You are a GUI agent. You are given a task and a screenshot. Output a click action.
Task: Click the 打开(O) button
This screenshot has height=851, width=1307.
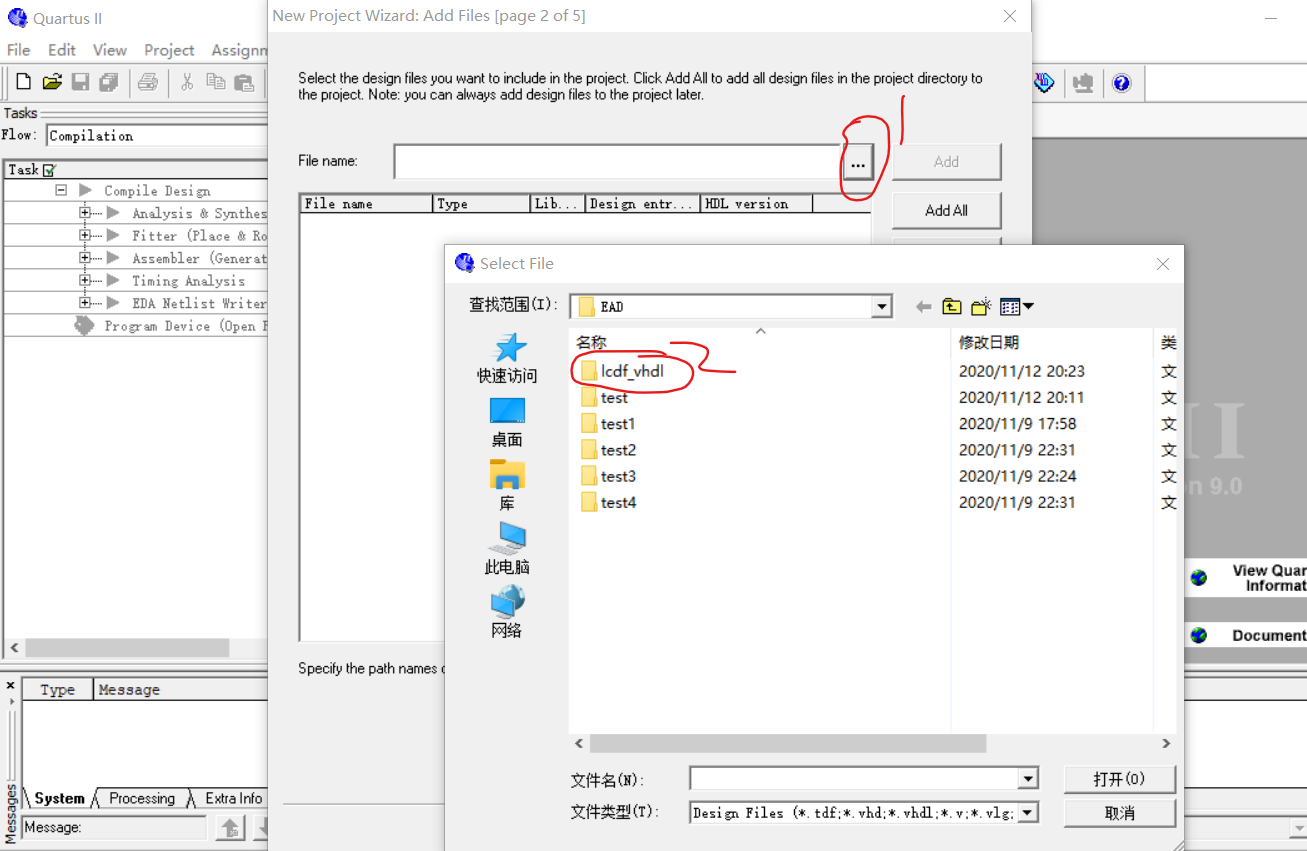click(x=1119, y=779)
